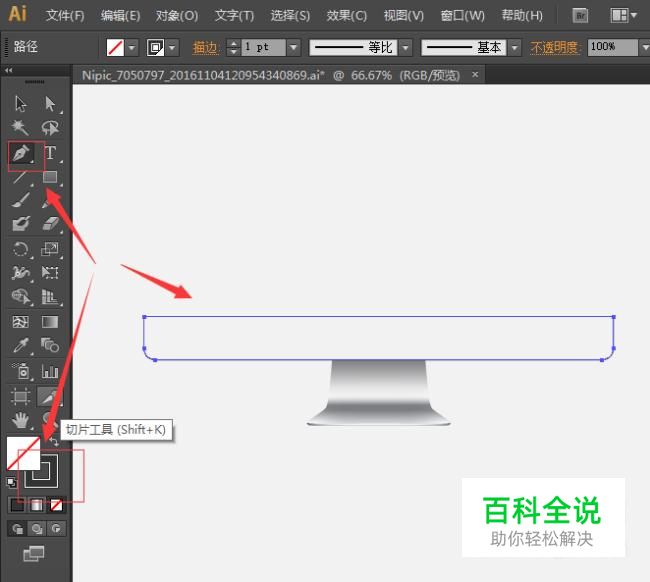This screenshot has height=582, width=650.
Task: Open the 选择(S) menu
Action: click(290, 16)
